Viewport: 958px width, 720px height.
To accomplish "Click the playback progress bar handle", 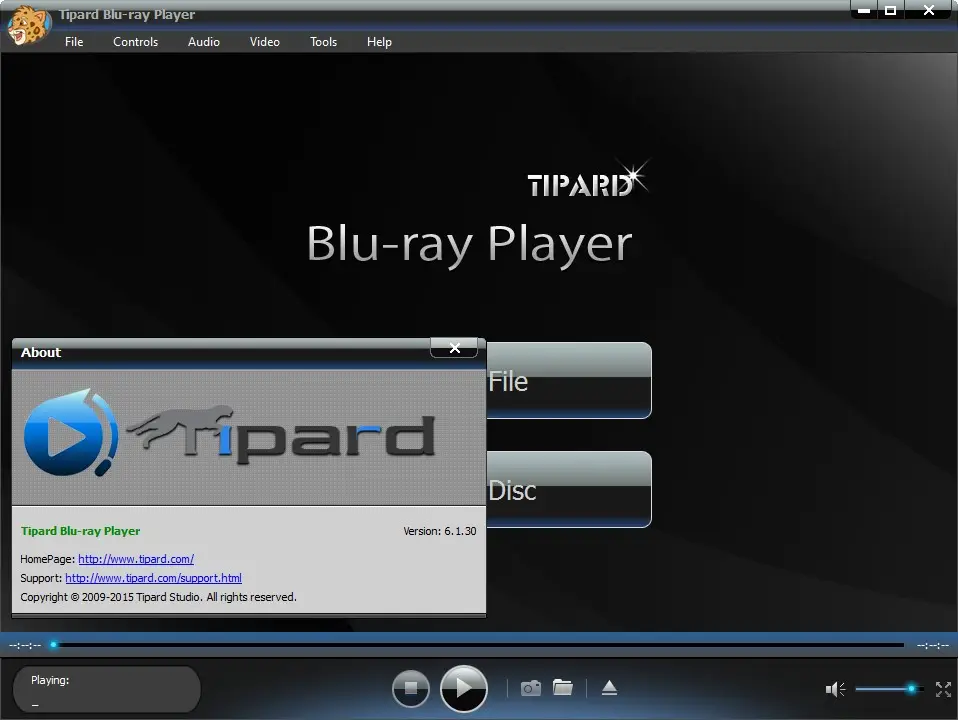I will (x=54, y=644).
